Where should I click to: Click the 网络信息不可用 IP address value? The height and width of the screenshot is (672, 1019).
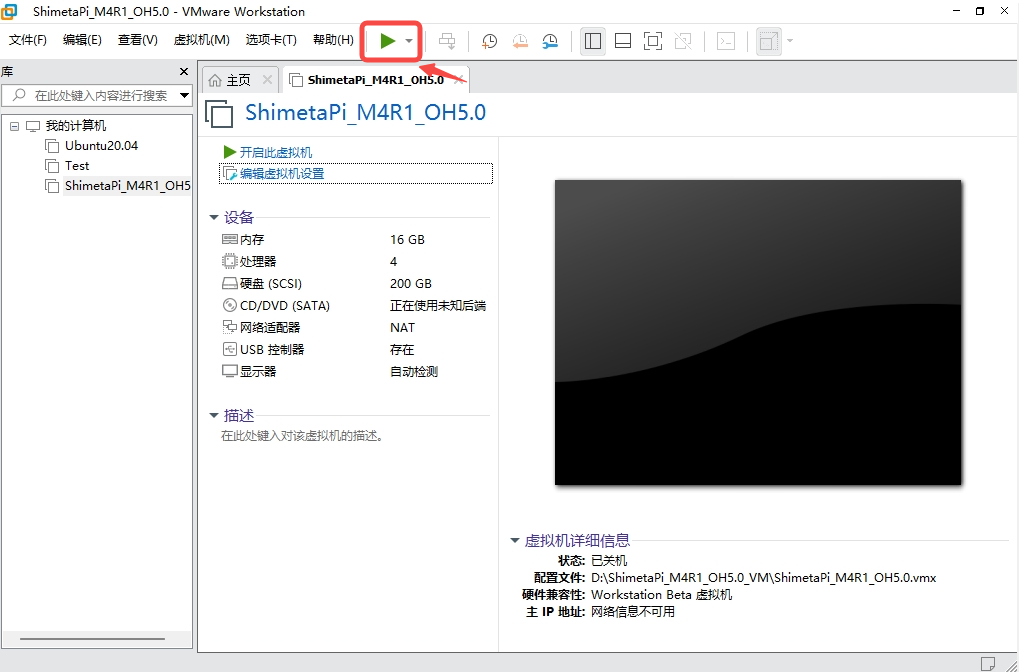pos(633,612)
